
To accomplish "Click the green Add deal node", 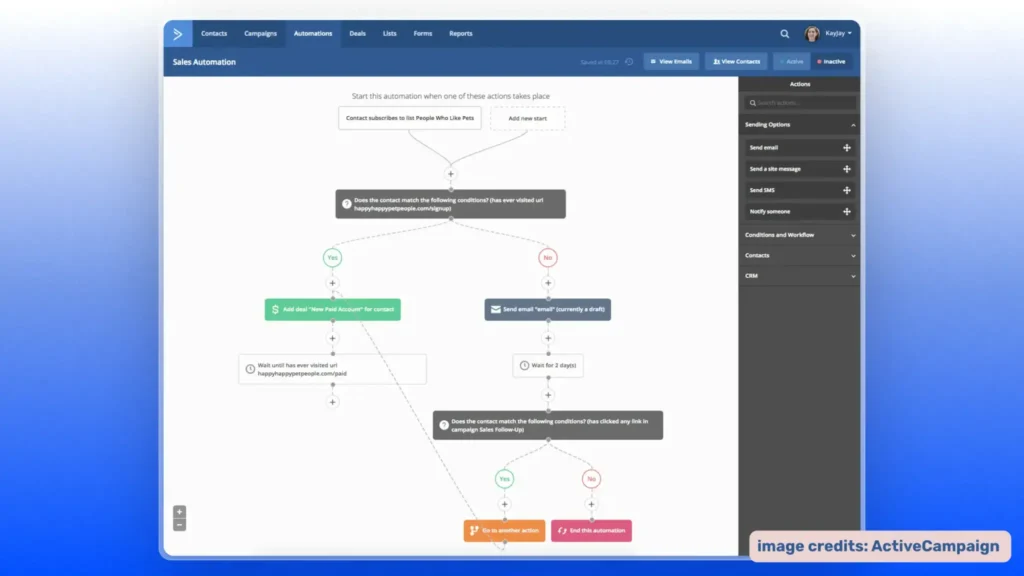I will [x=332, y=309].
